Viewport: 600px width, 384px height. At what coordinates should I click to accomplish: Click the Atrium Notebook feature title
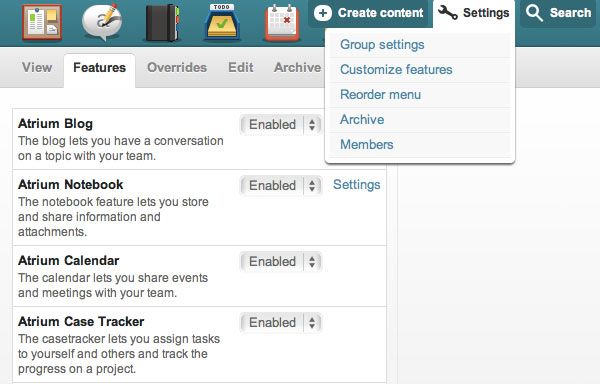click(71, 184)
